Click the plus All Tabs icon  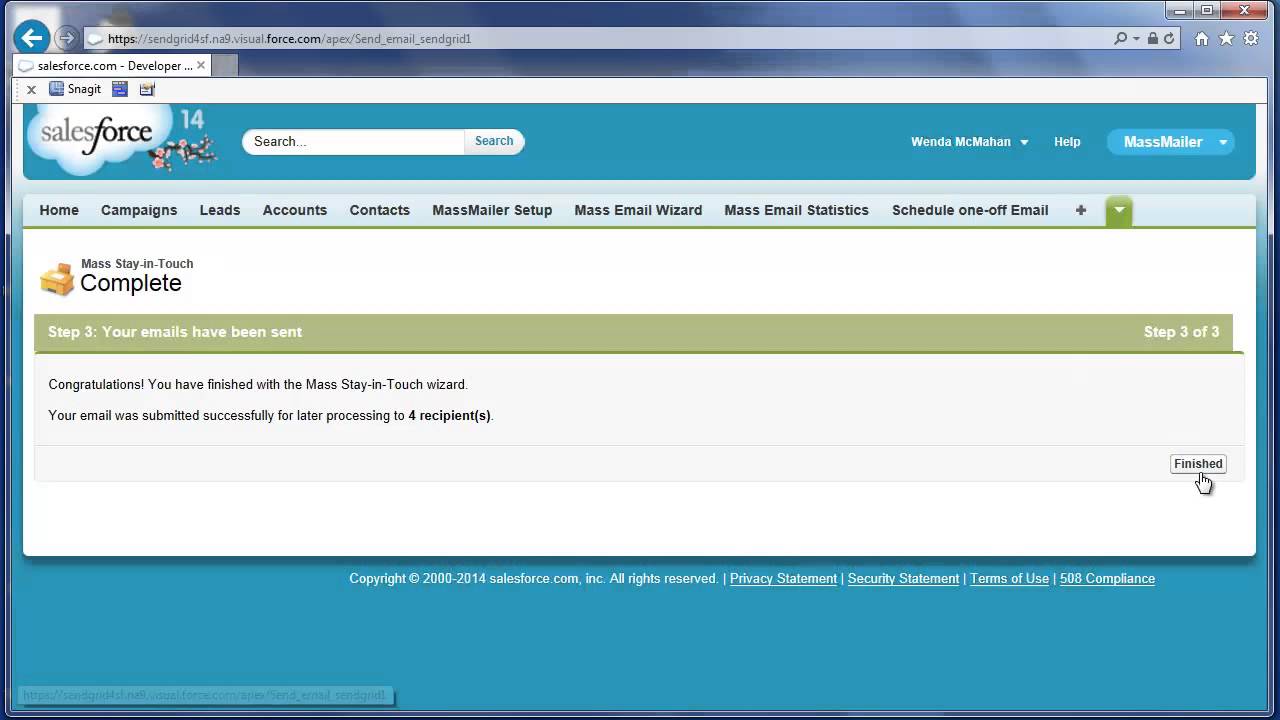pyautogui.click(x=1081, y=210)
